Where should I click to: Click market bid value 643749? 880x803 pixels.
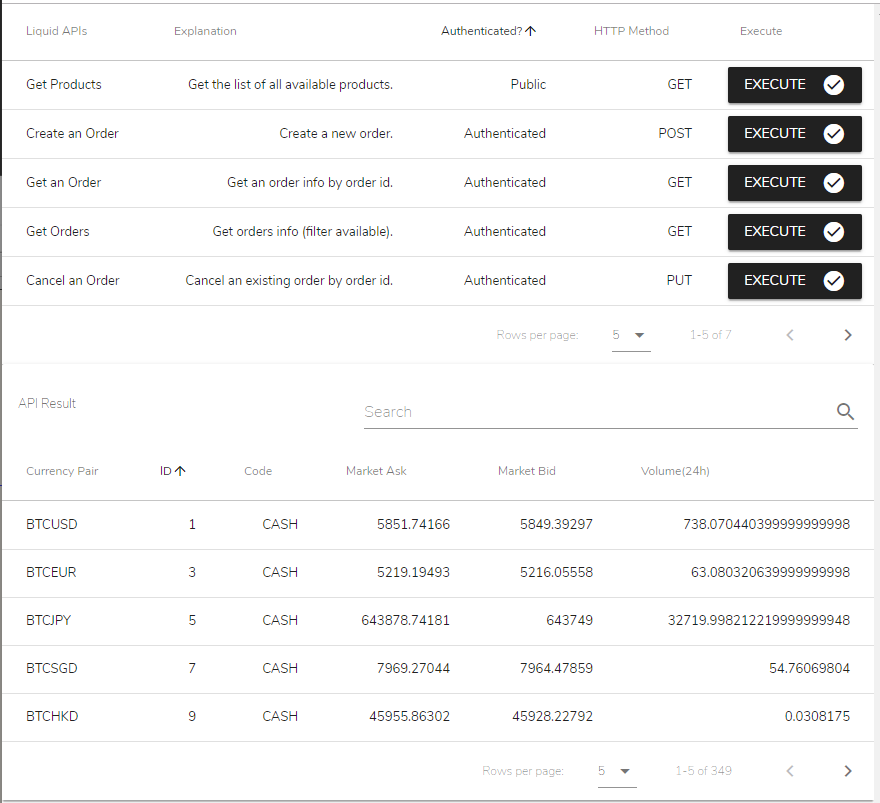coord(570,620)
